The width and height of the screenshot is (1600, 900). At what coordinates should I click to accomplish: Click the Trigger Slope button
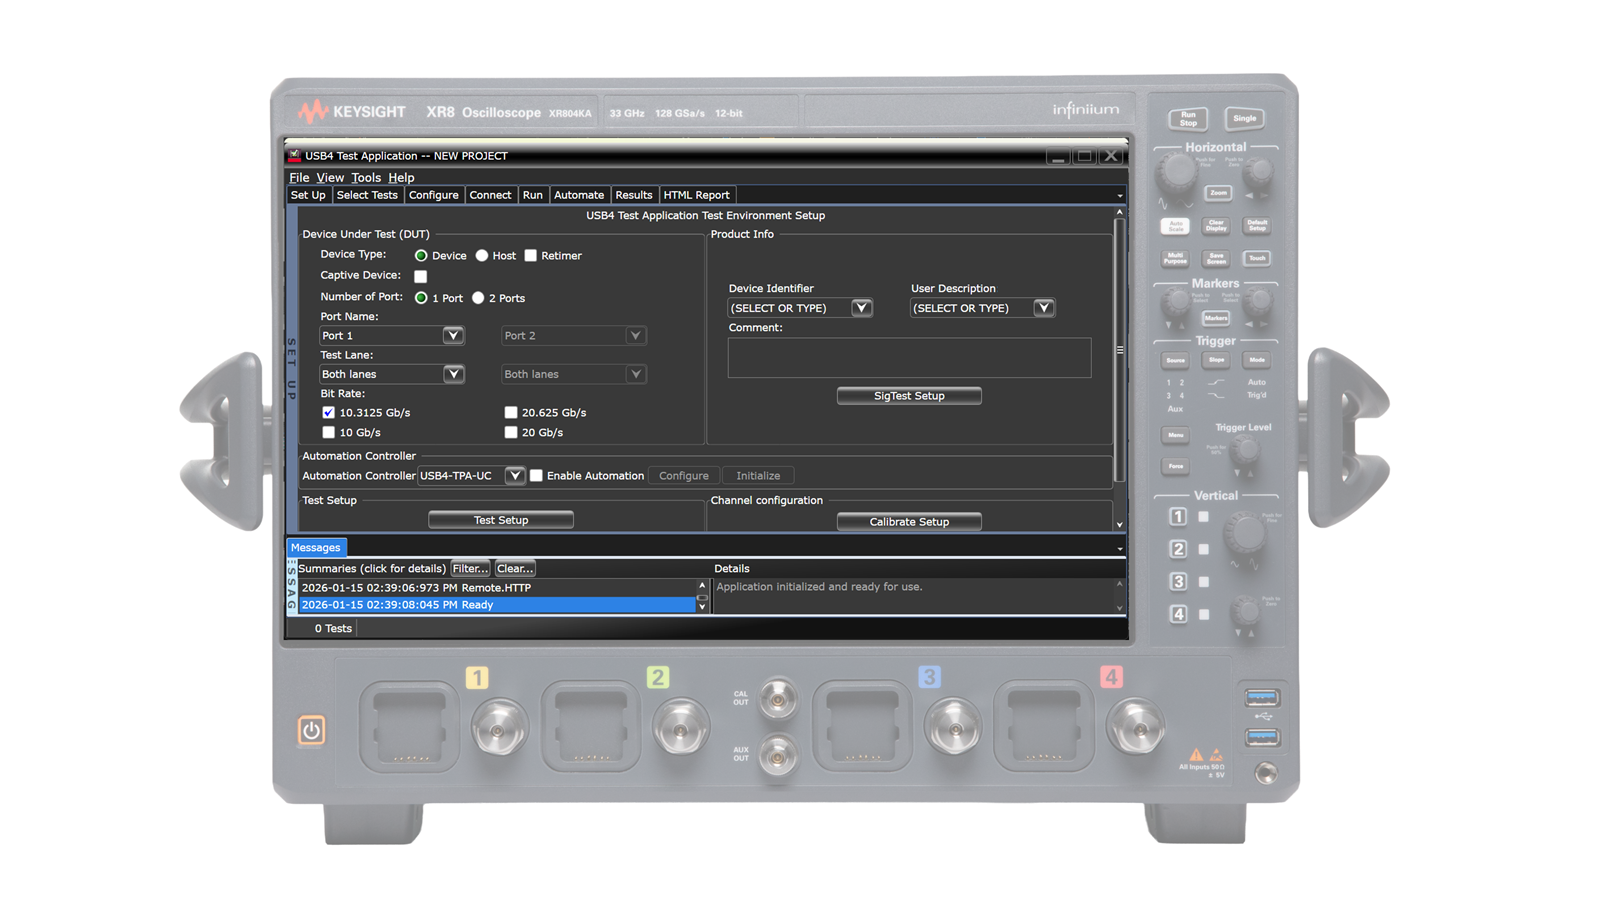1216,360
